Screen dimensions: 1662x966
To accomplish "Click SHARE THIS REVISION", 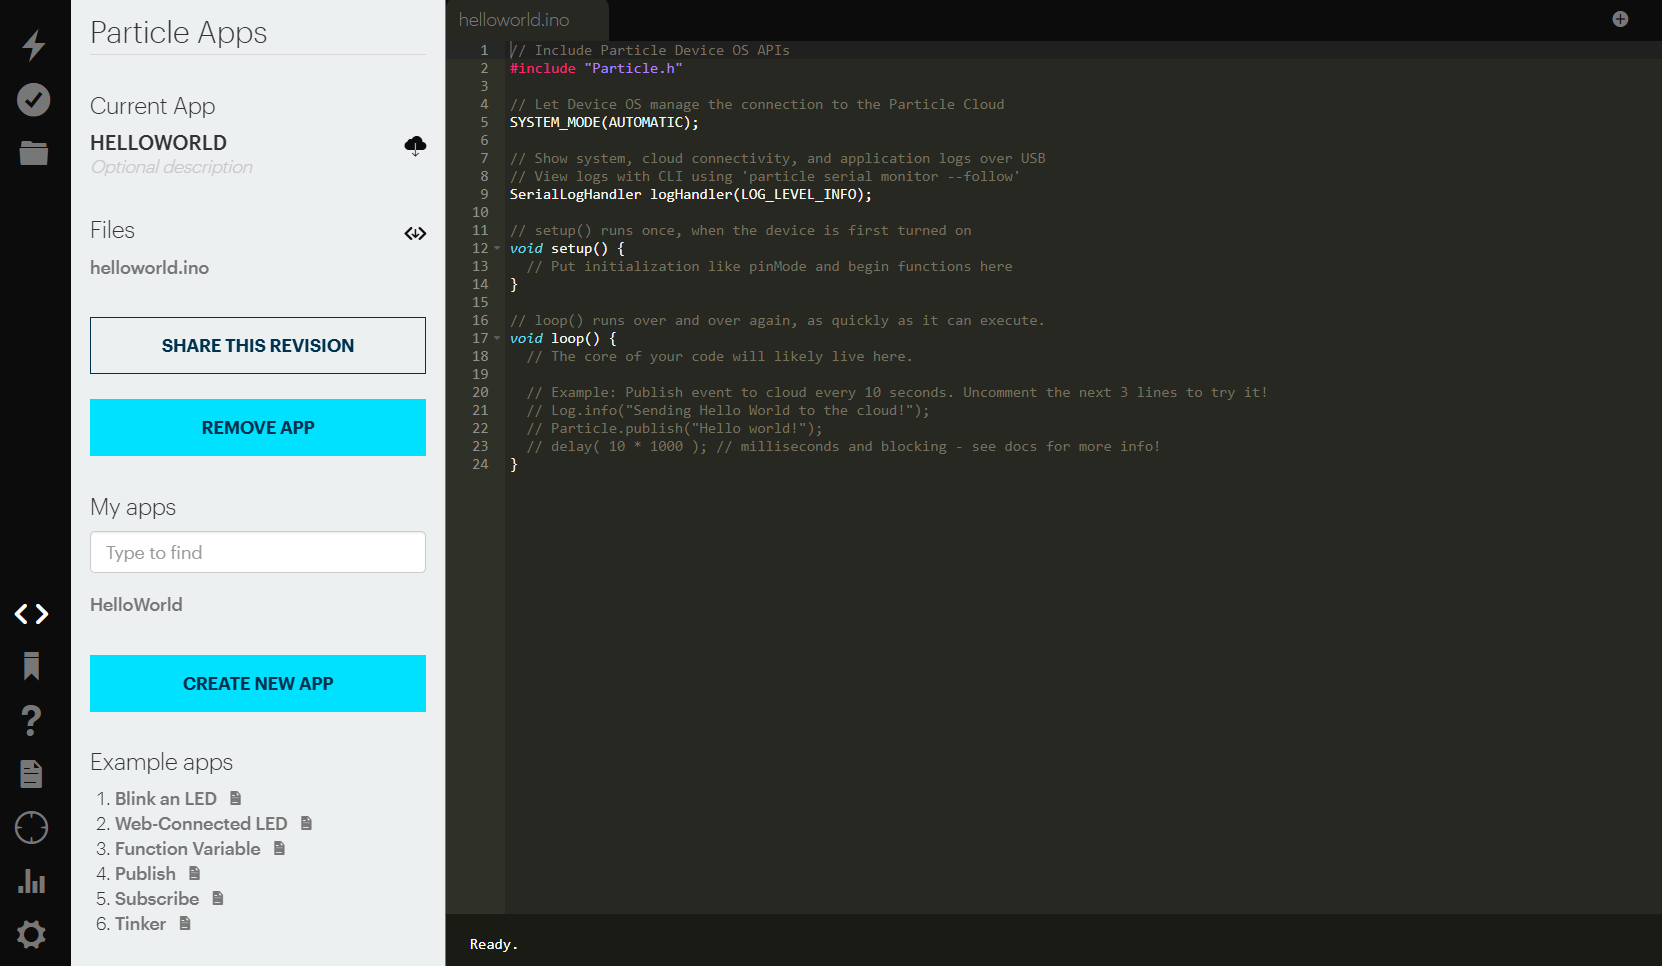I will 257,345.
